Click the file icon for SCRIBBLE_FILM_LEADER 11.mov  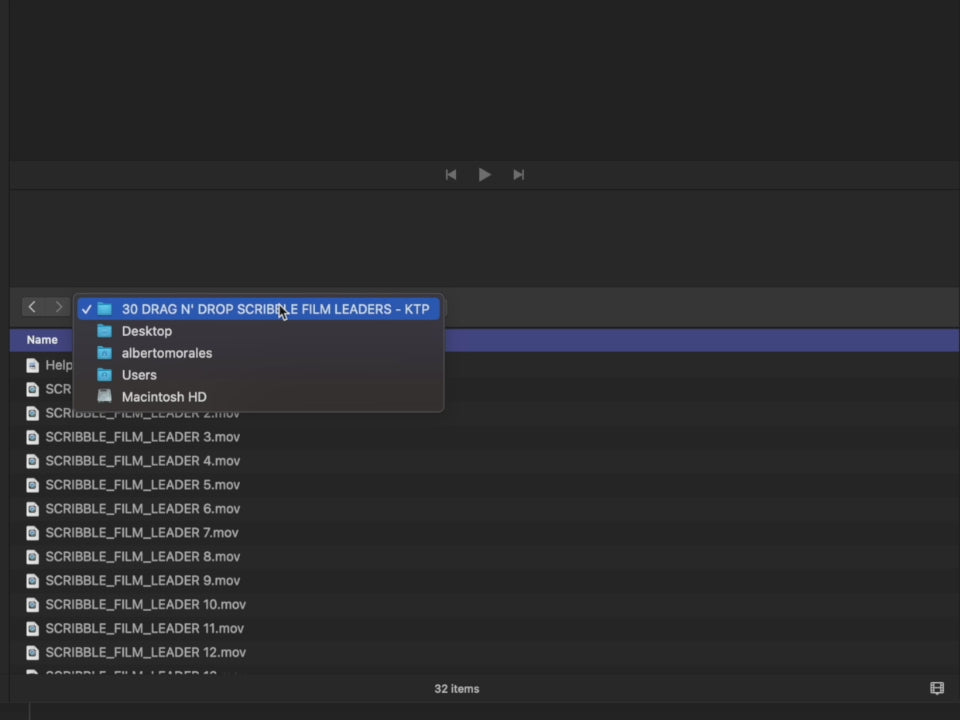point(32,629)
